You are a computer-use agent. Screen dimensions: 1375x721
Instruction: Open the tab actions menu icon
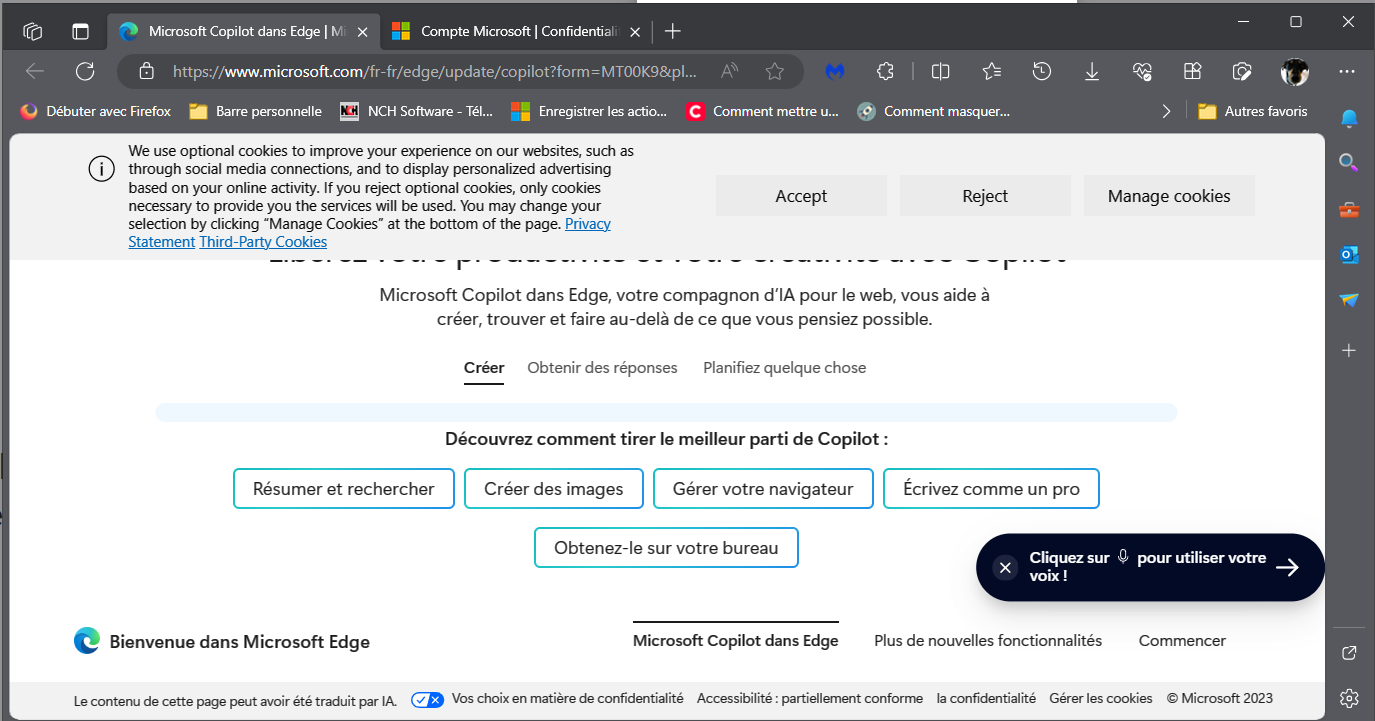[x=81, y=31]
